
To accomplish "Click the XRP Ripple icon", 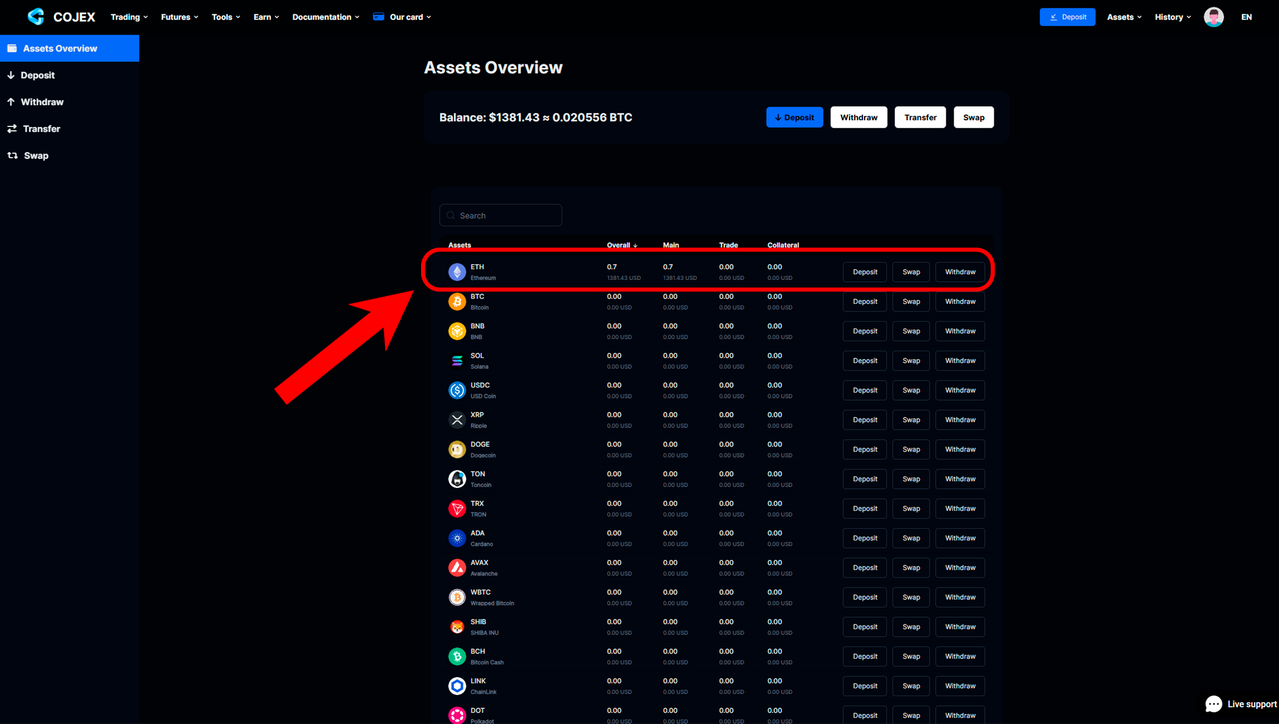I will pyautogui.click(x=457, y=420).
